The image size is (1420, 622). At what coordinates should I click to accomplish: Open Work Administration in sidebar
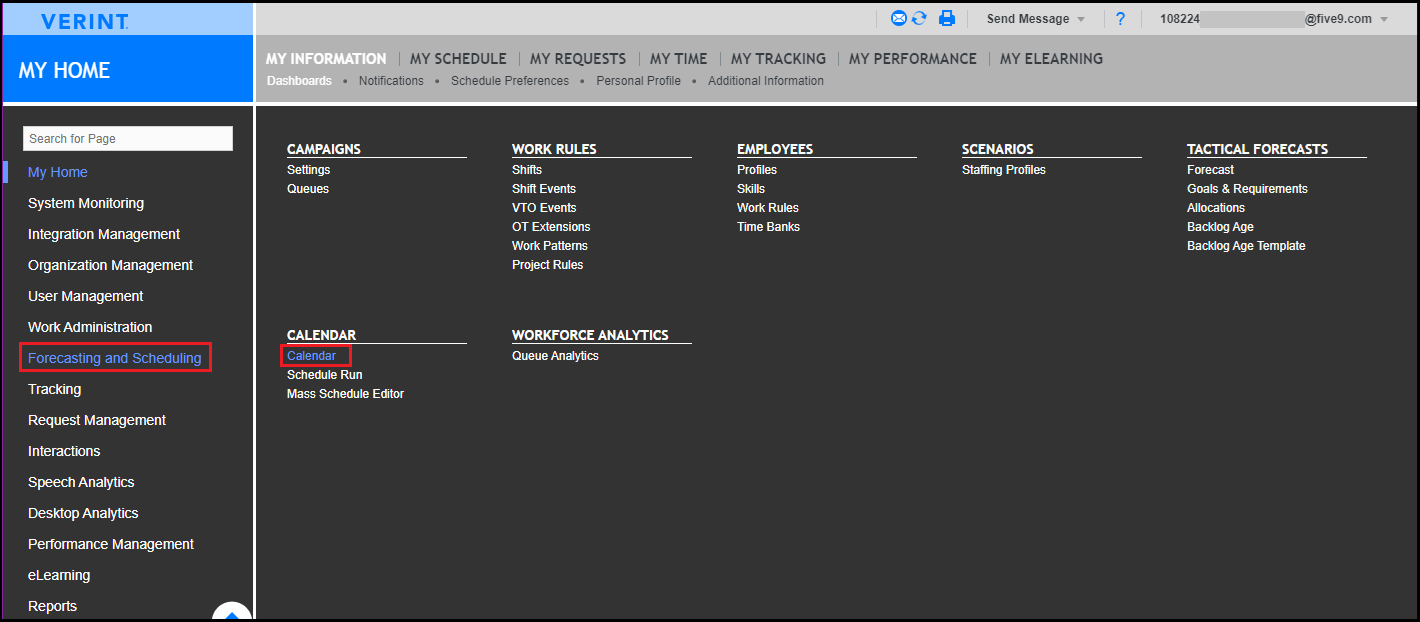coord(90,327)
